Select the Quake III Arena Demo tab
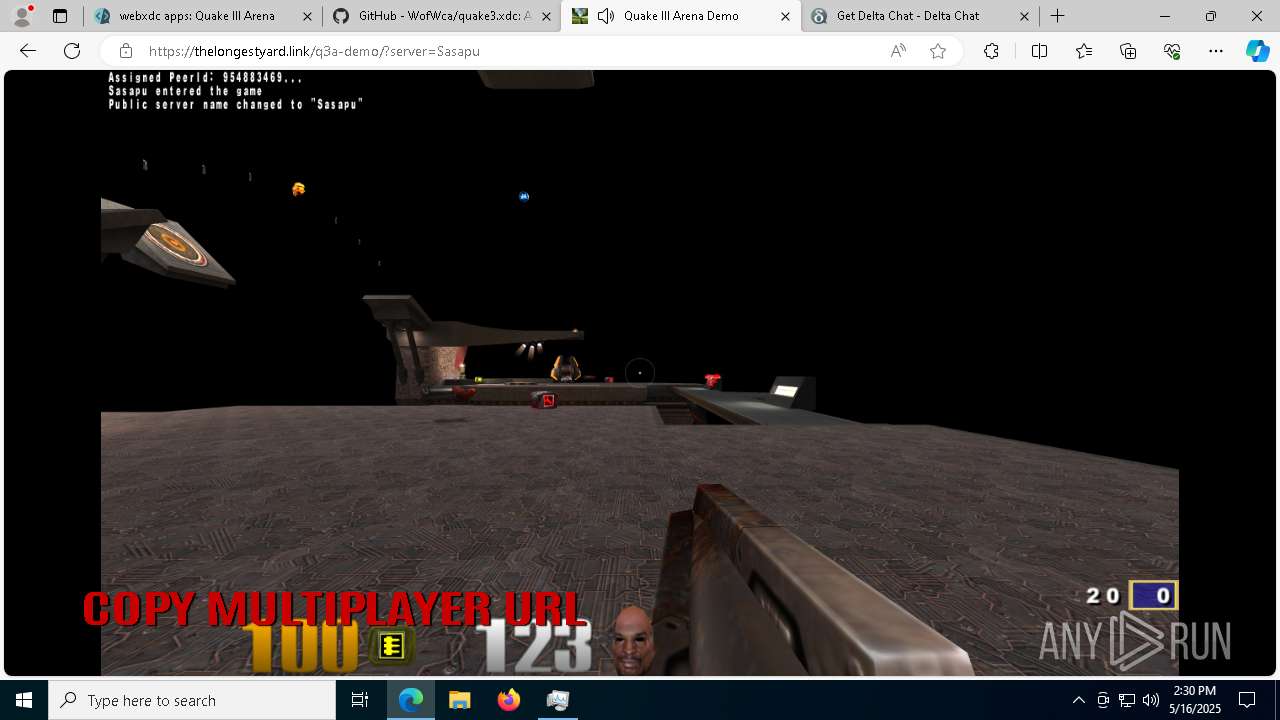 tap(680, 16)
